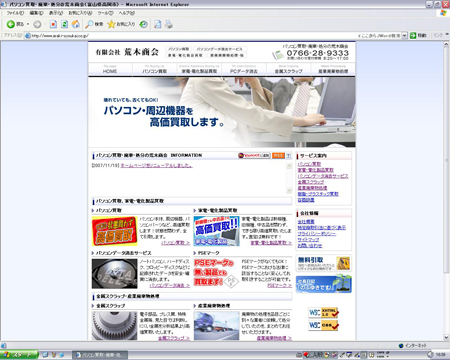Select the 金属スクラップ navigation tab
This screenshot has height=360, width=450.
click(x=289, y=69)
